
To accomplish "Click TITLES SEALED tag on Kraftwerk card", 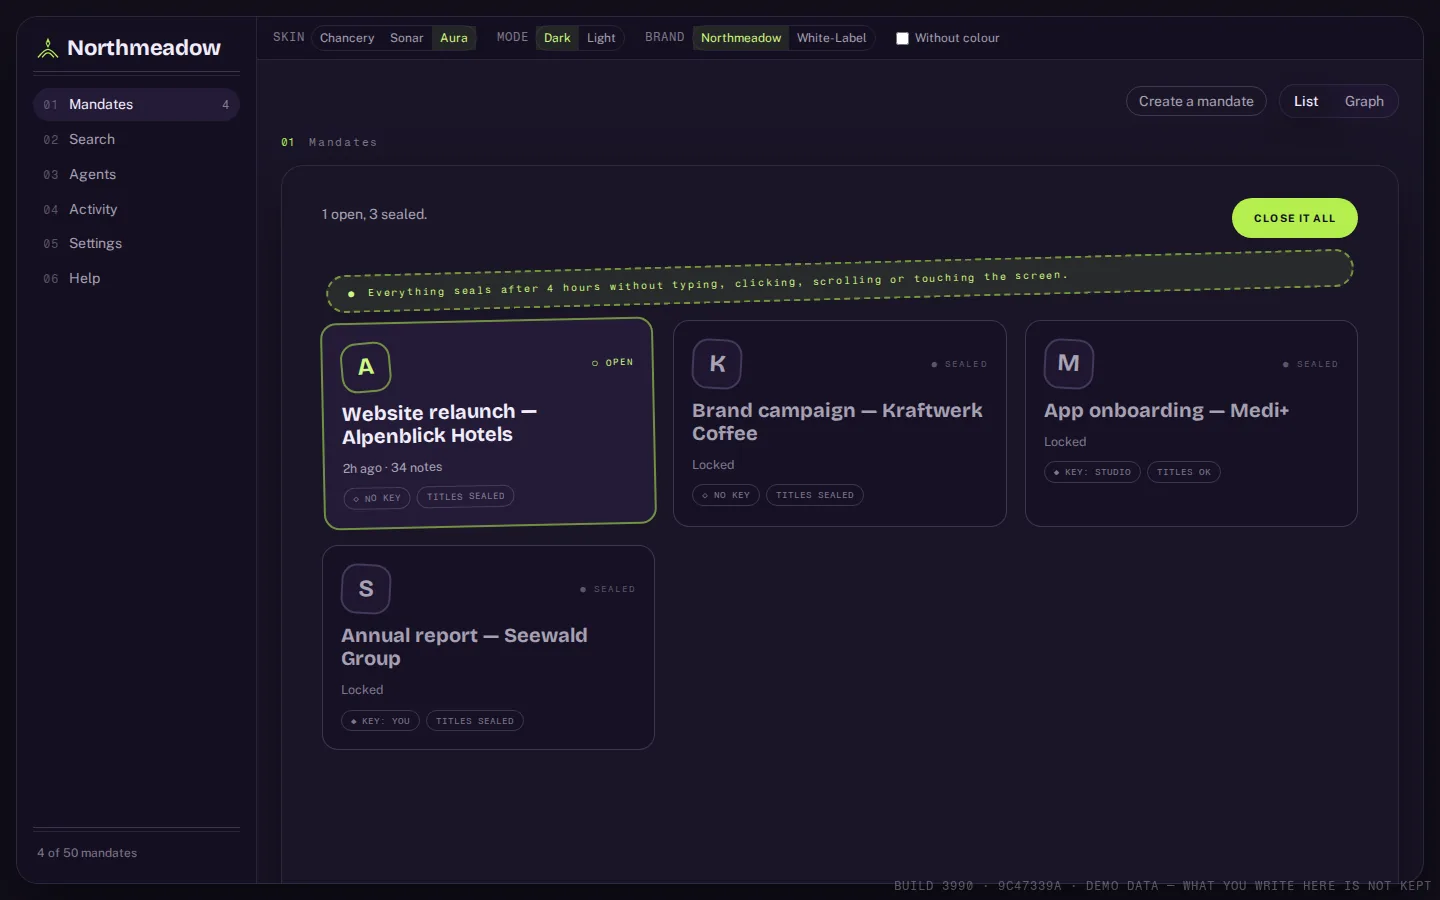I will [814, 495].
